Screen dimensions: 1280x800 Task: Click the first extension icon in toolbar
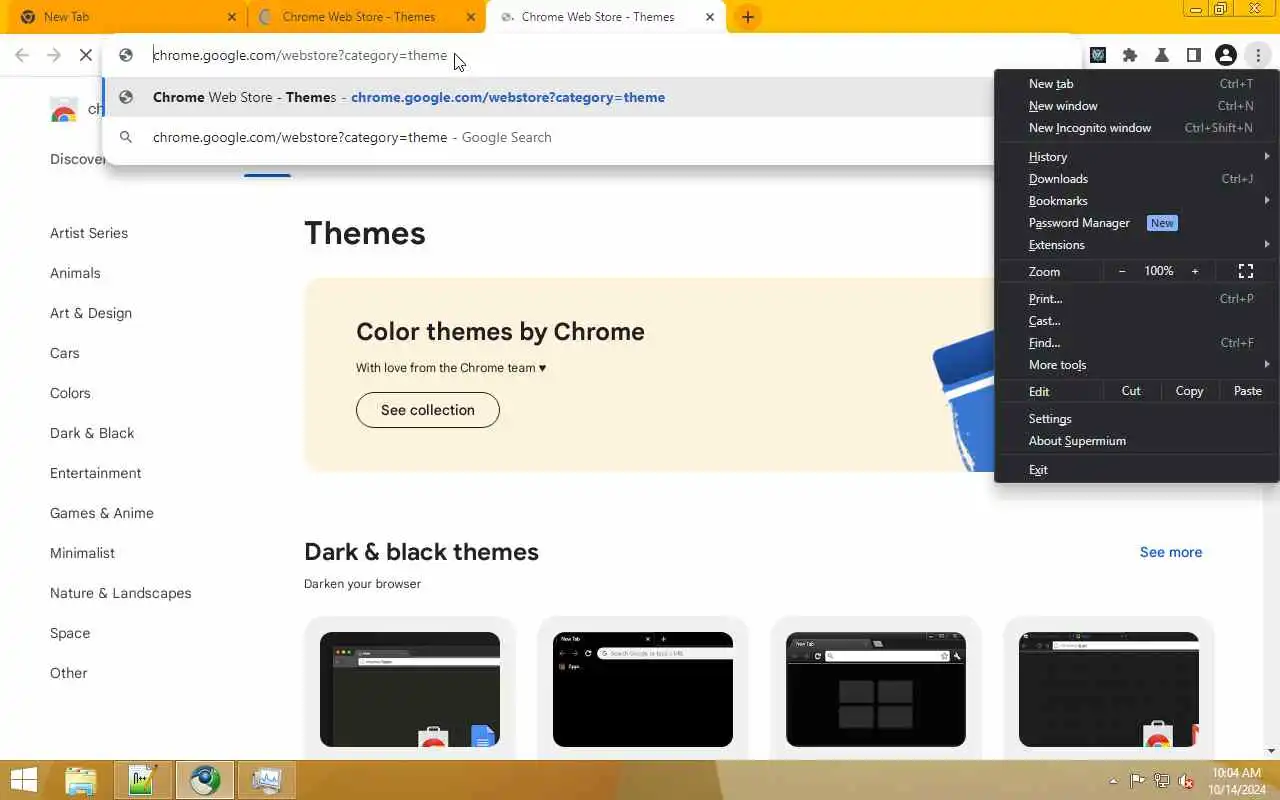pos(1098,55)
